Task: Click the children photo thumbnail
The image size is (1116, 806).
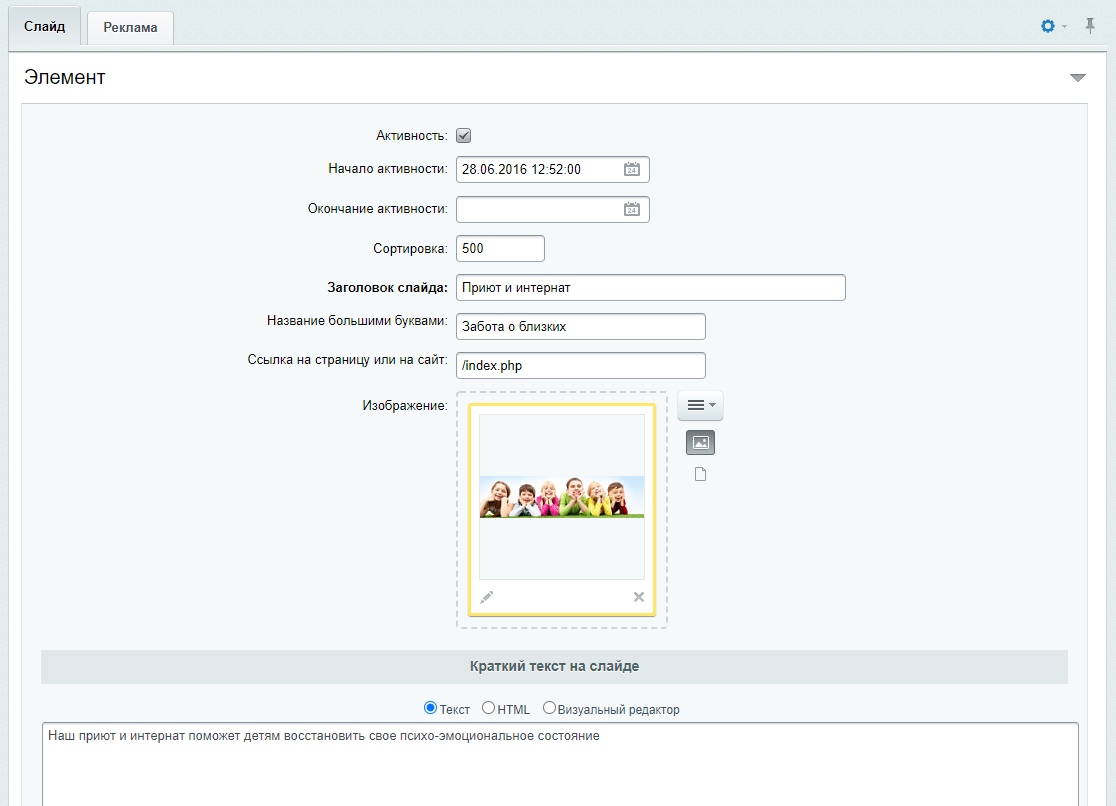Action: point(562,497)
